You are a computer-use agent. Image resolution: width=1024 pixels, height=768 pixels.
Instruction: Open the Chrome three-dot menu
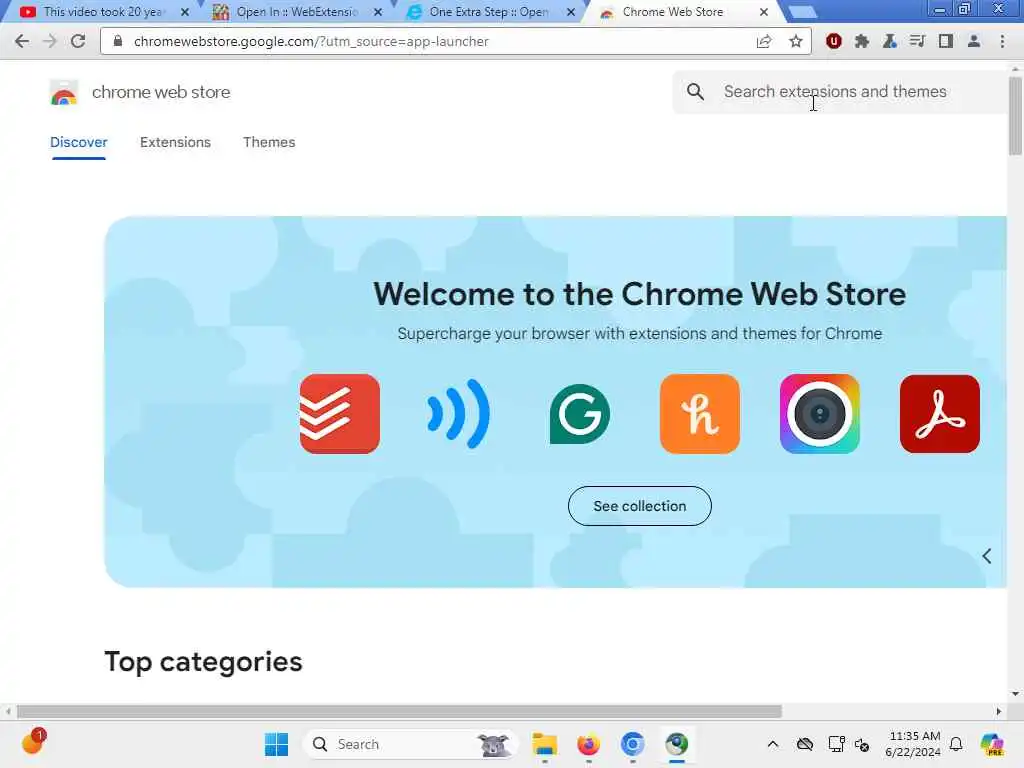pyautogui.click(x=1002, y=41)
